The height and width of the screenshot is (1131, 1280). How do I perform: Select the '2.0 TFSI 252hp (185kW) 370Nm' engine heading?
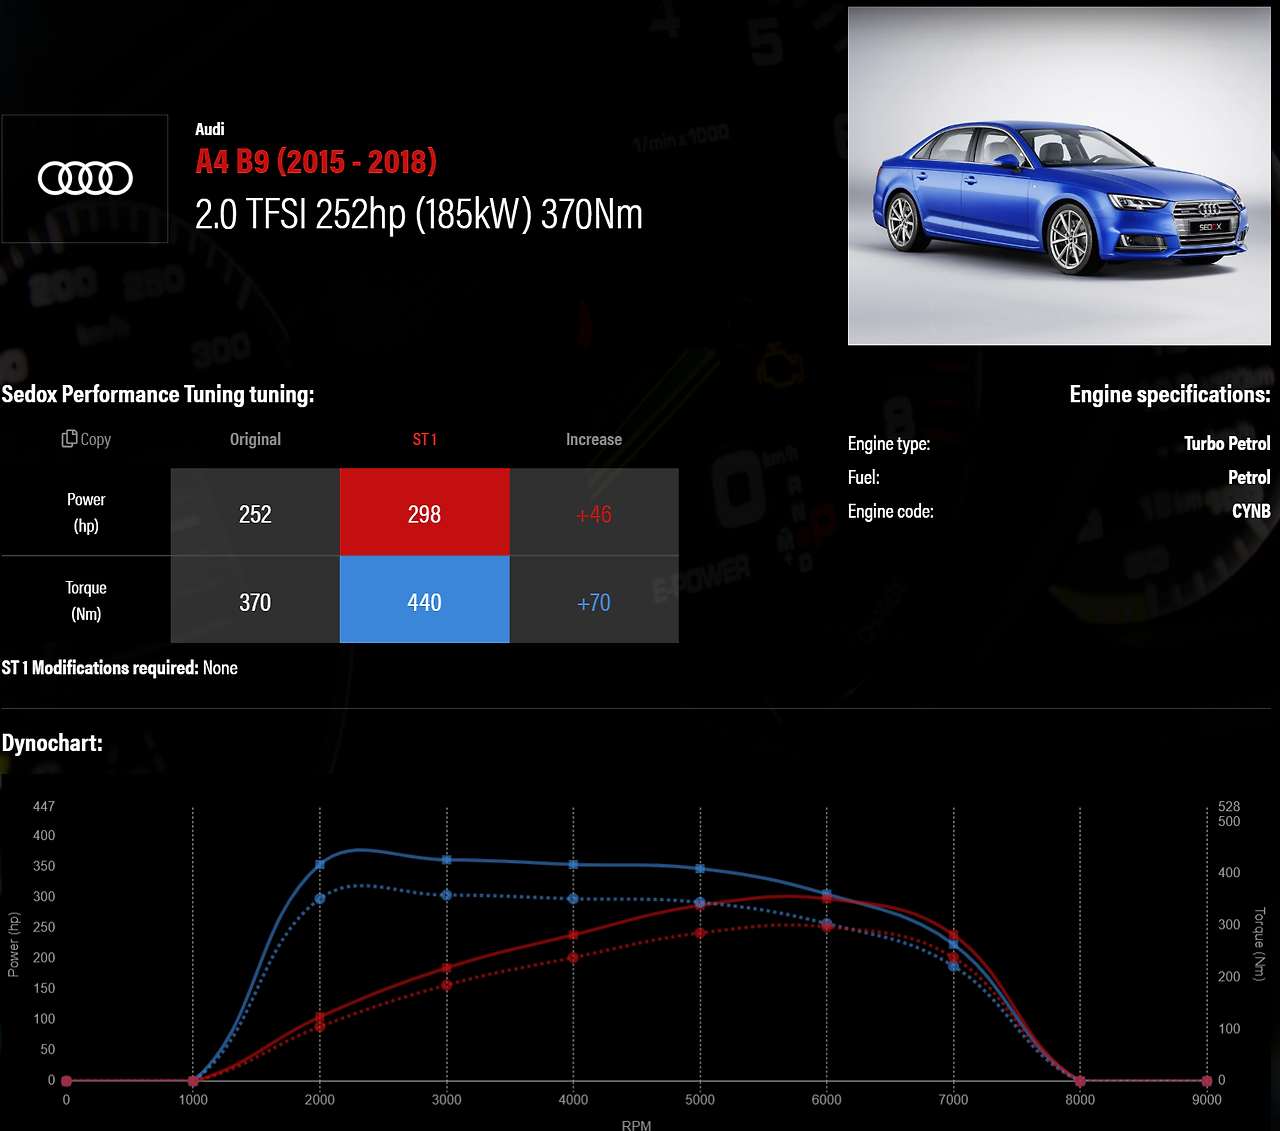(419, 214)
